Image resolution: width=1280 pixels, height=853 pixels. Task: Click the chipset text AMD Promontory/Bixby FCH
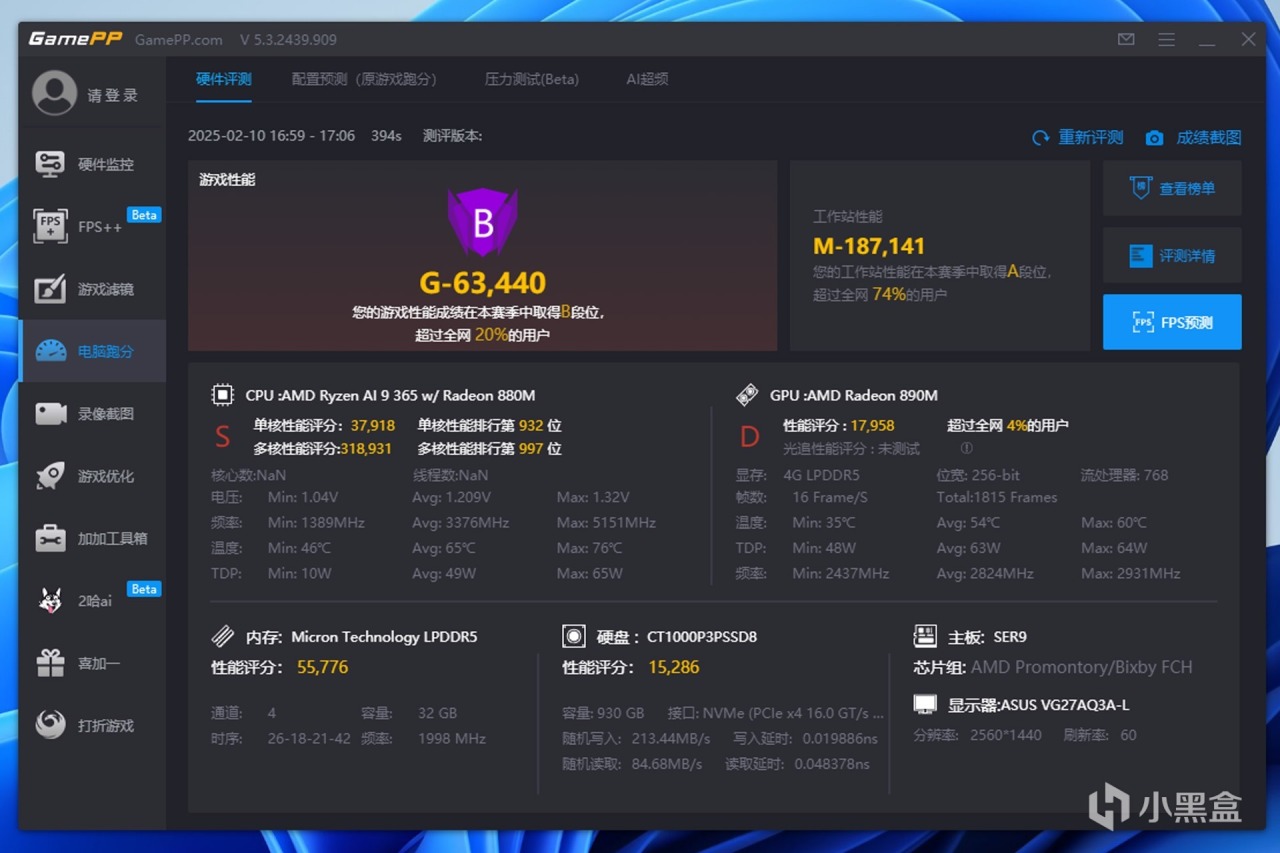[1082, 667]
